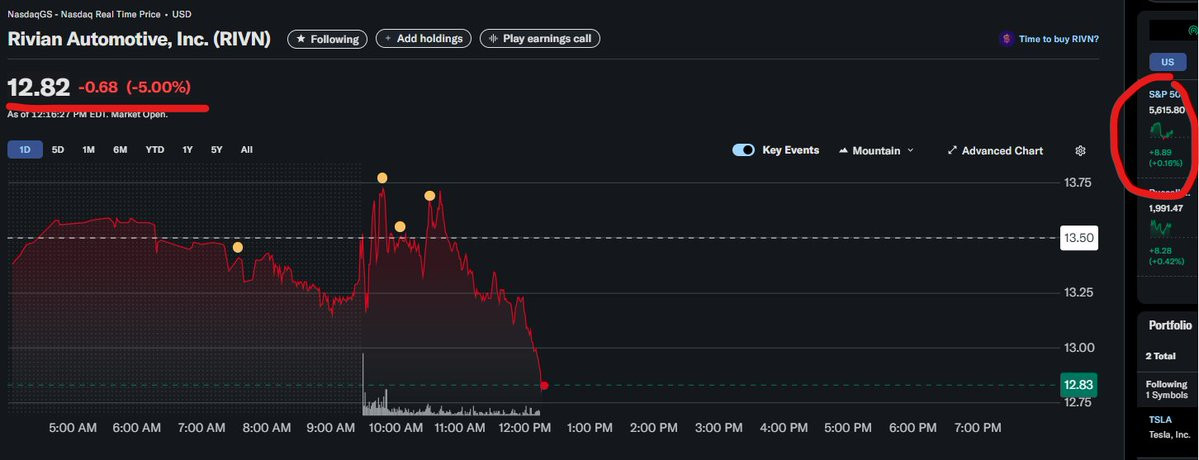Image resolution: width=1199 pixels, height=460 pixels.
Task: Click the +8.28 (+0.42%) index change
Action: [1166, 254]
